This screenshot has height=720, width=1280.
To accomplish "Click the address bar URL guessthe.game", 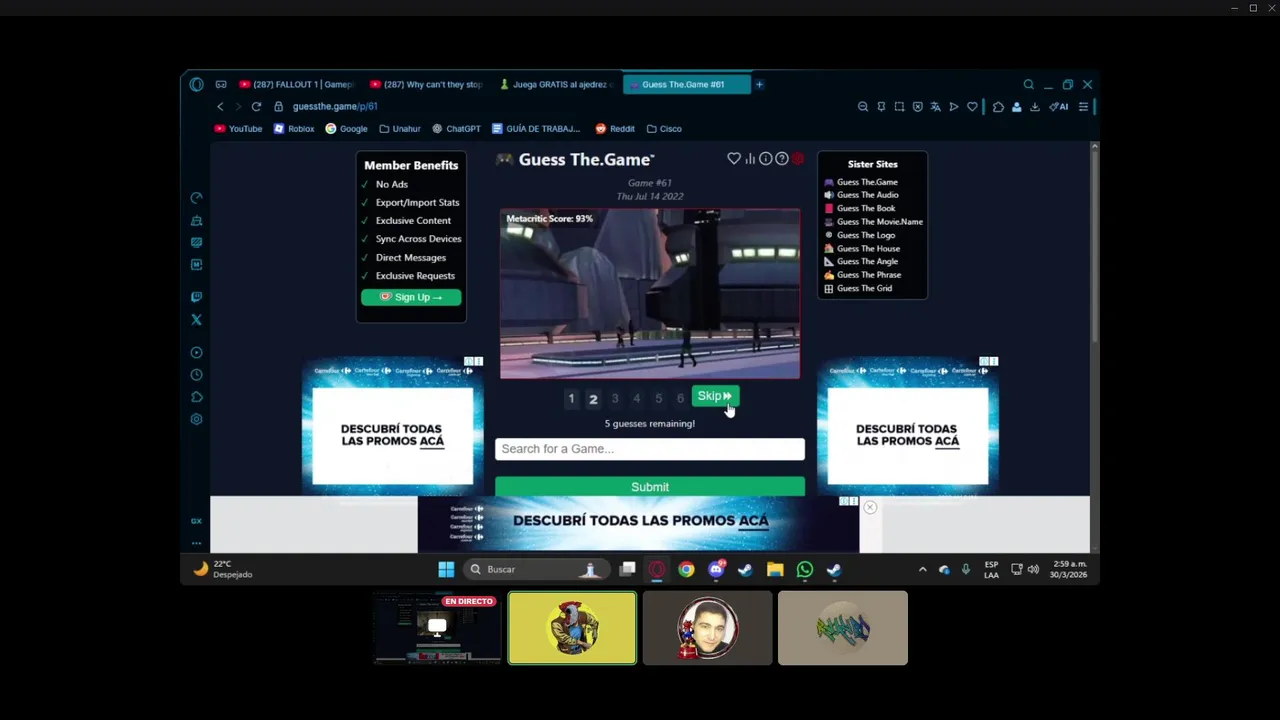I will [335, 106].
